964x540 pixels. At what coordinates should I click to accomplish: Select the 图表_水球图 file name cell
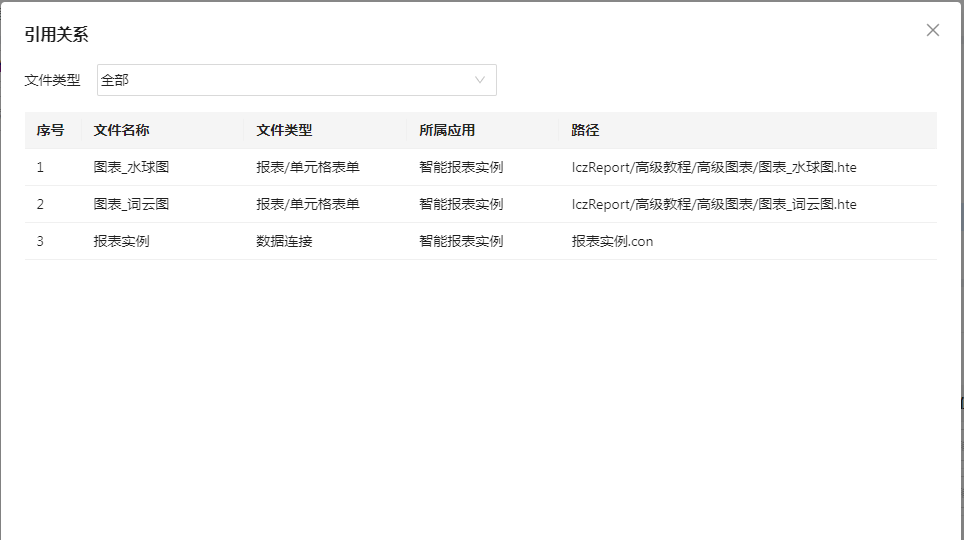pos(131,167)
